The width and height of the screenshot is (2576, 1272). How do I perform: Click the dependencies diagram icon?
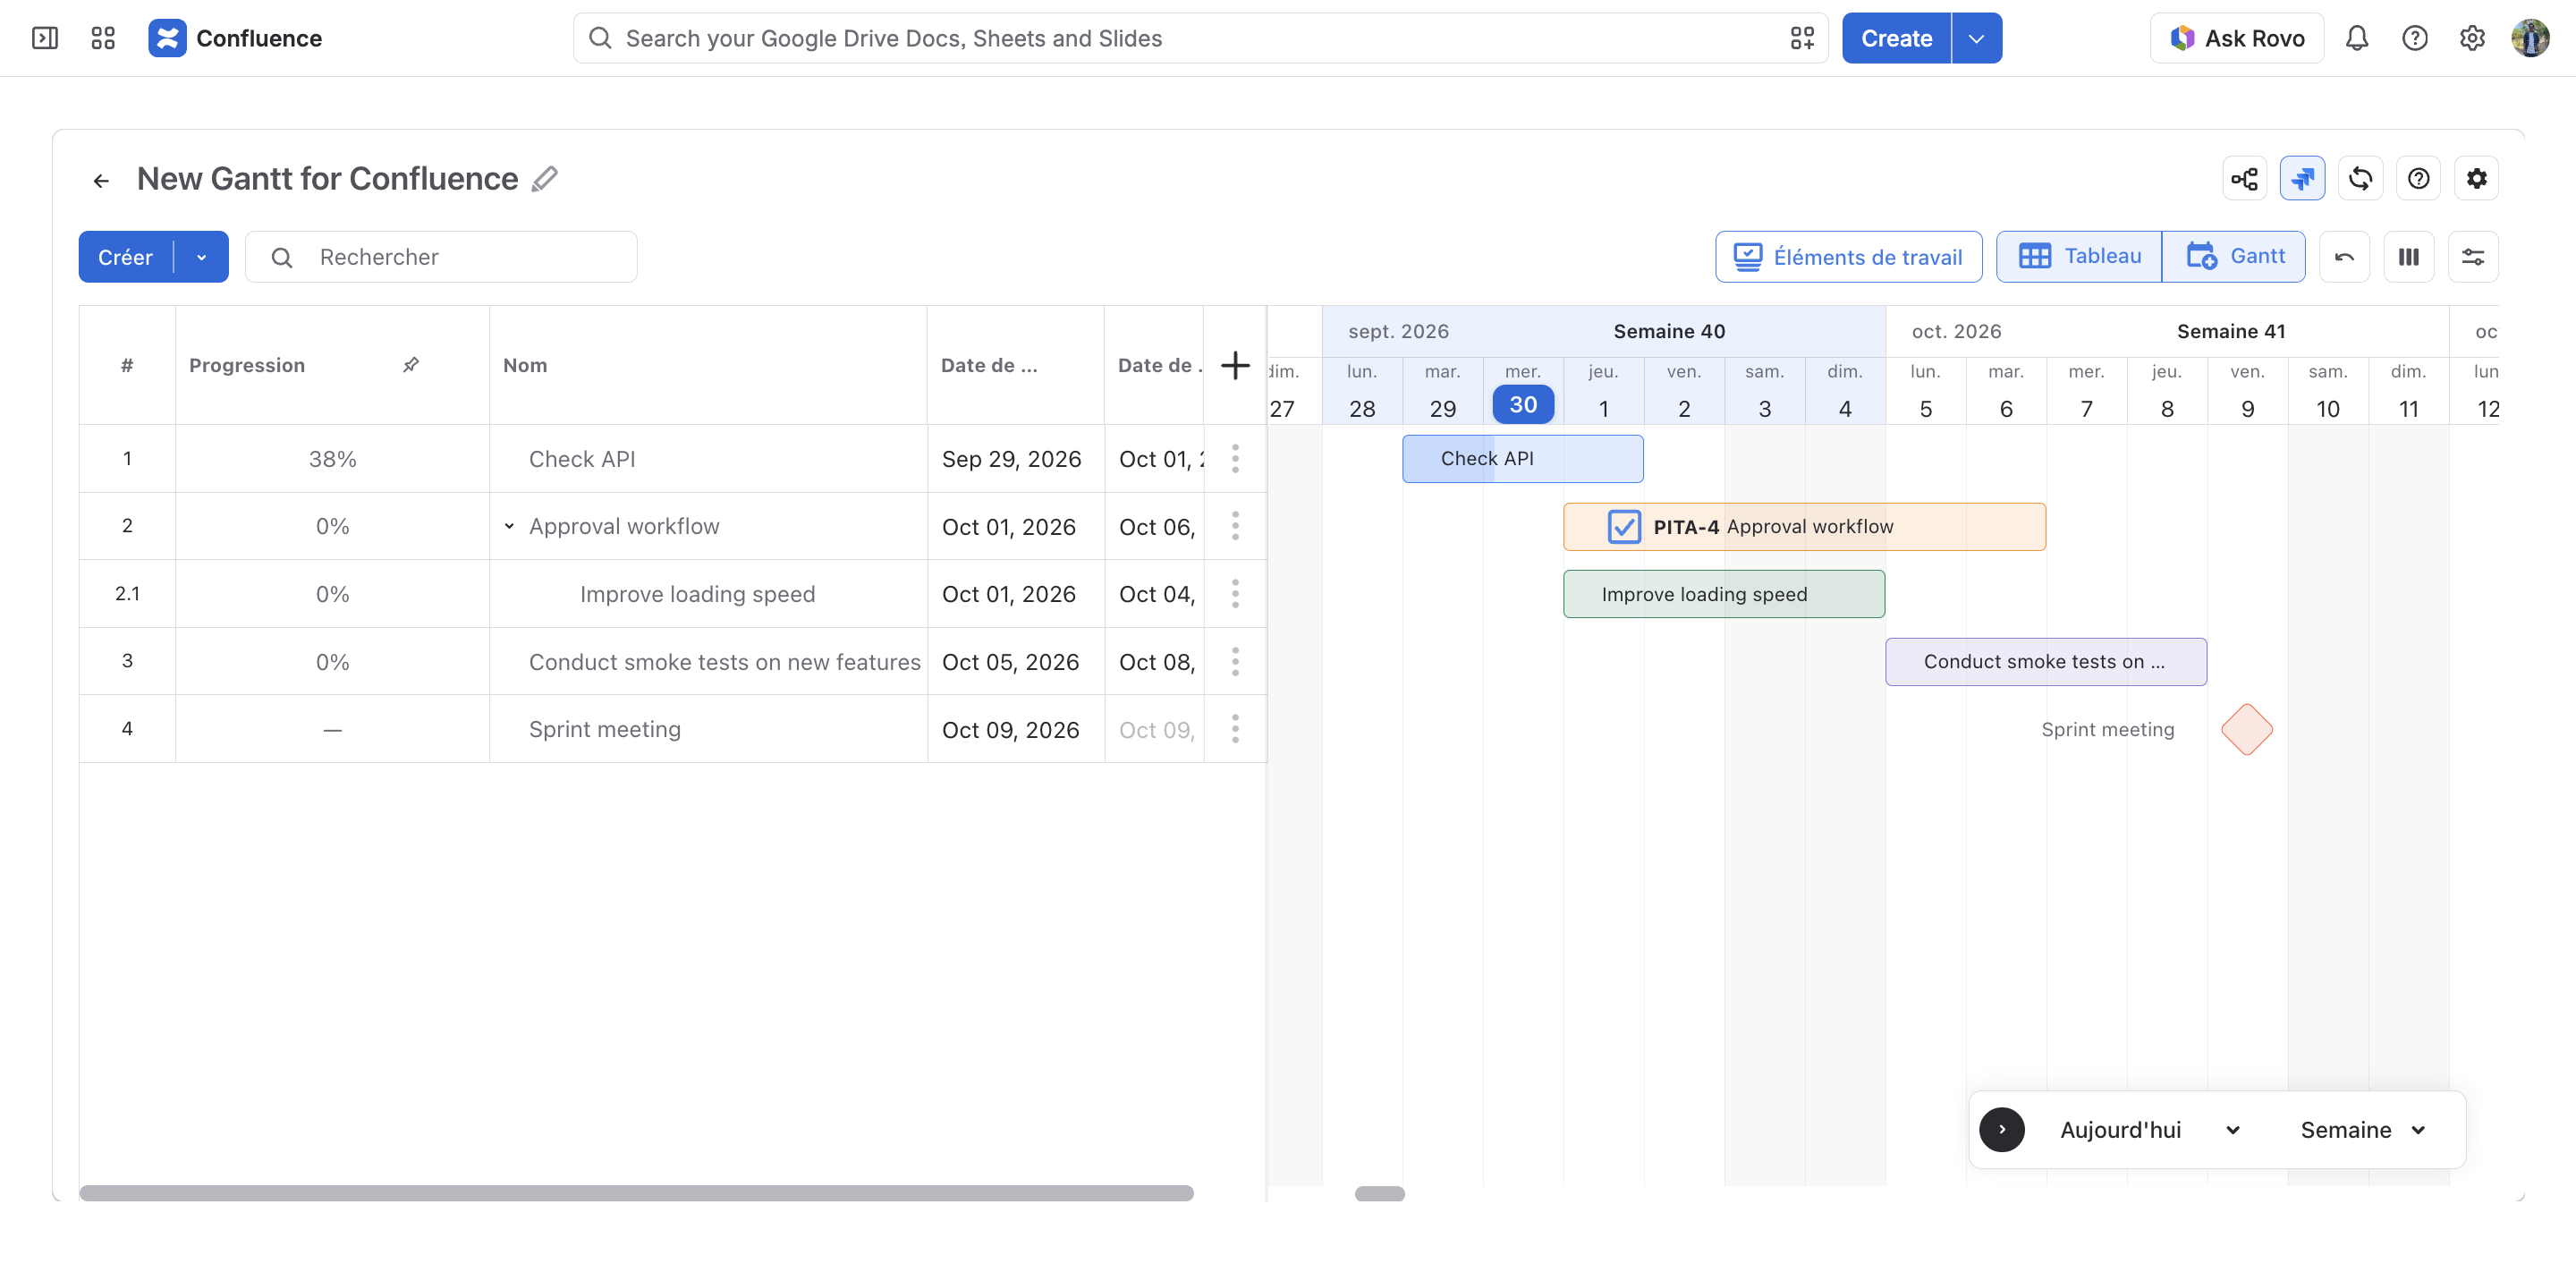(x=2244, y=179)
